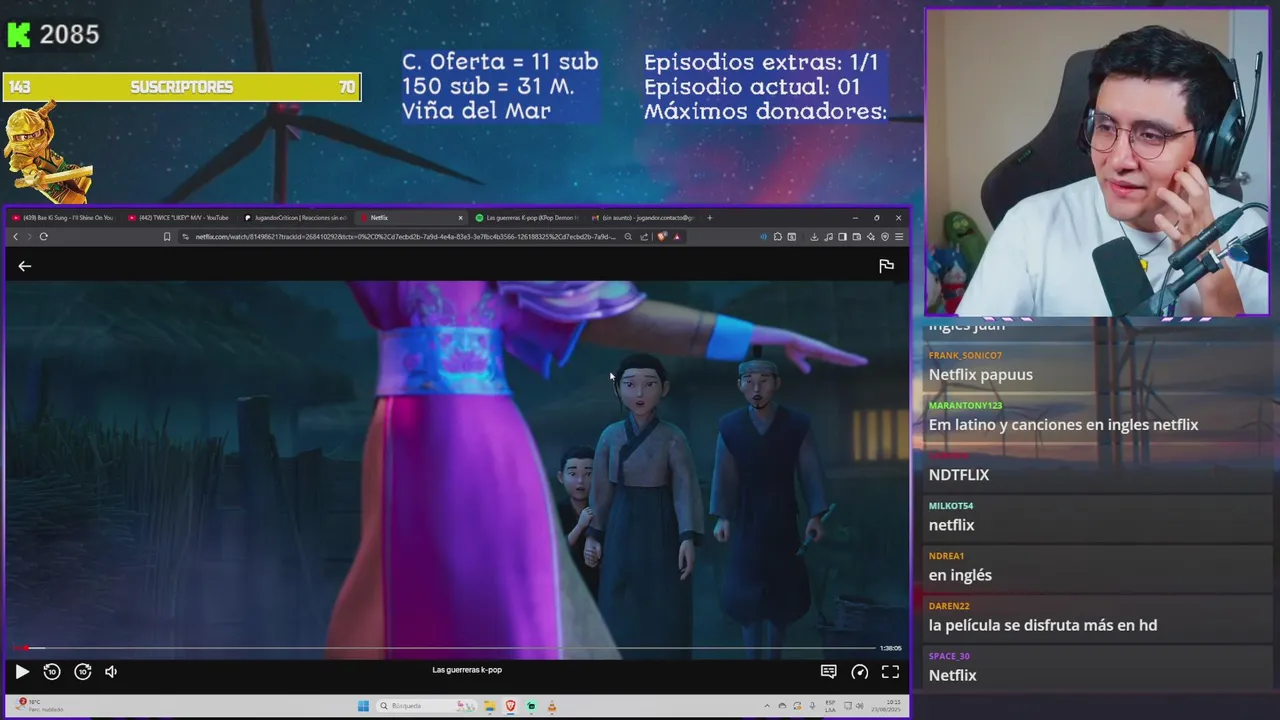The width and height of the screenshot is (1280, 720).
Task: Open a new browser tab
Action: pyautogui.click(x=710, y=217)
